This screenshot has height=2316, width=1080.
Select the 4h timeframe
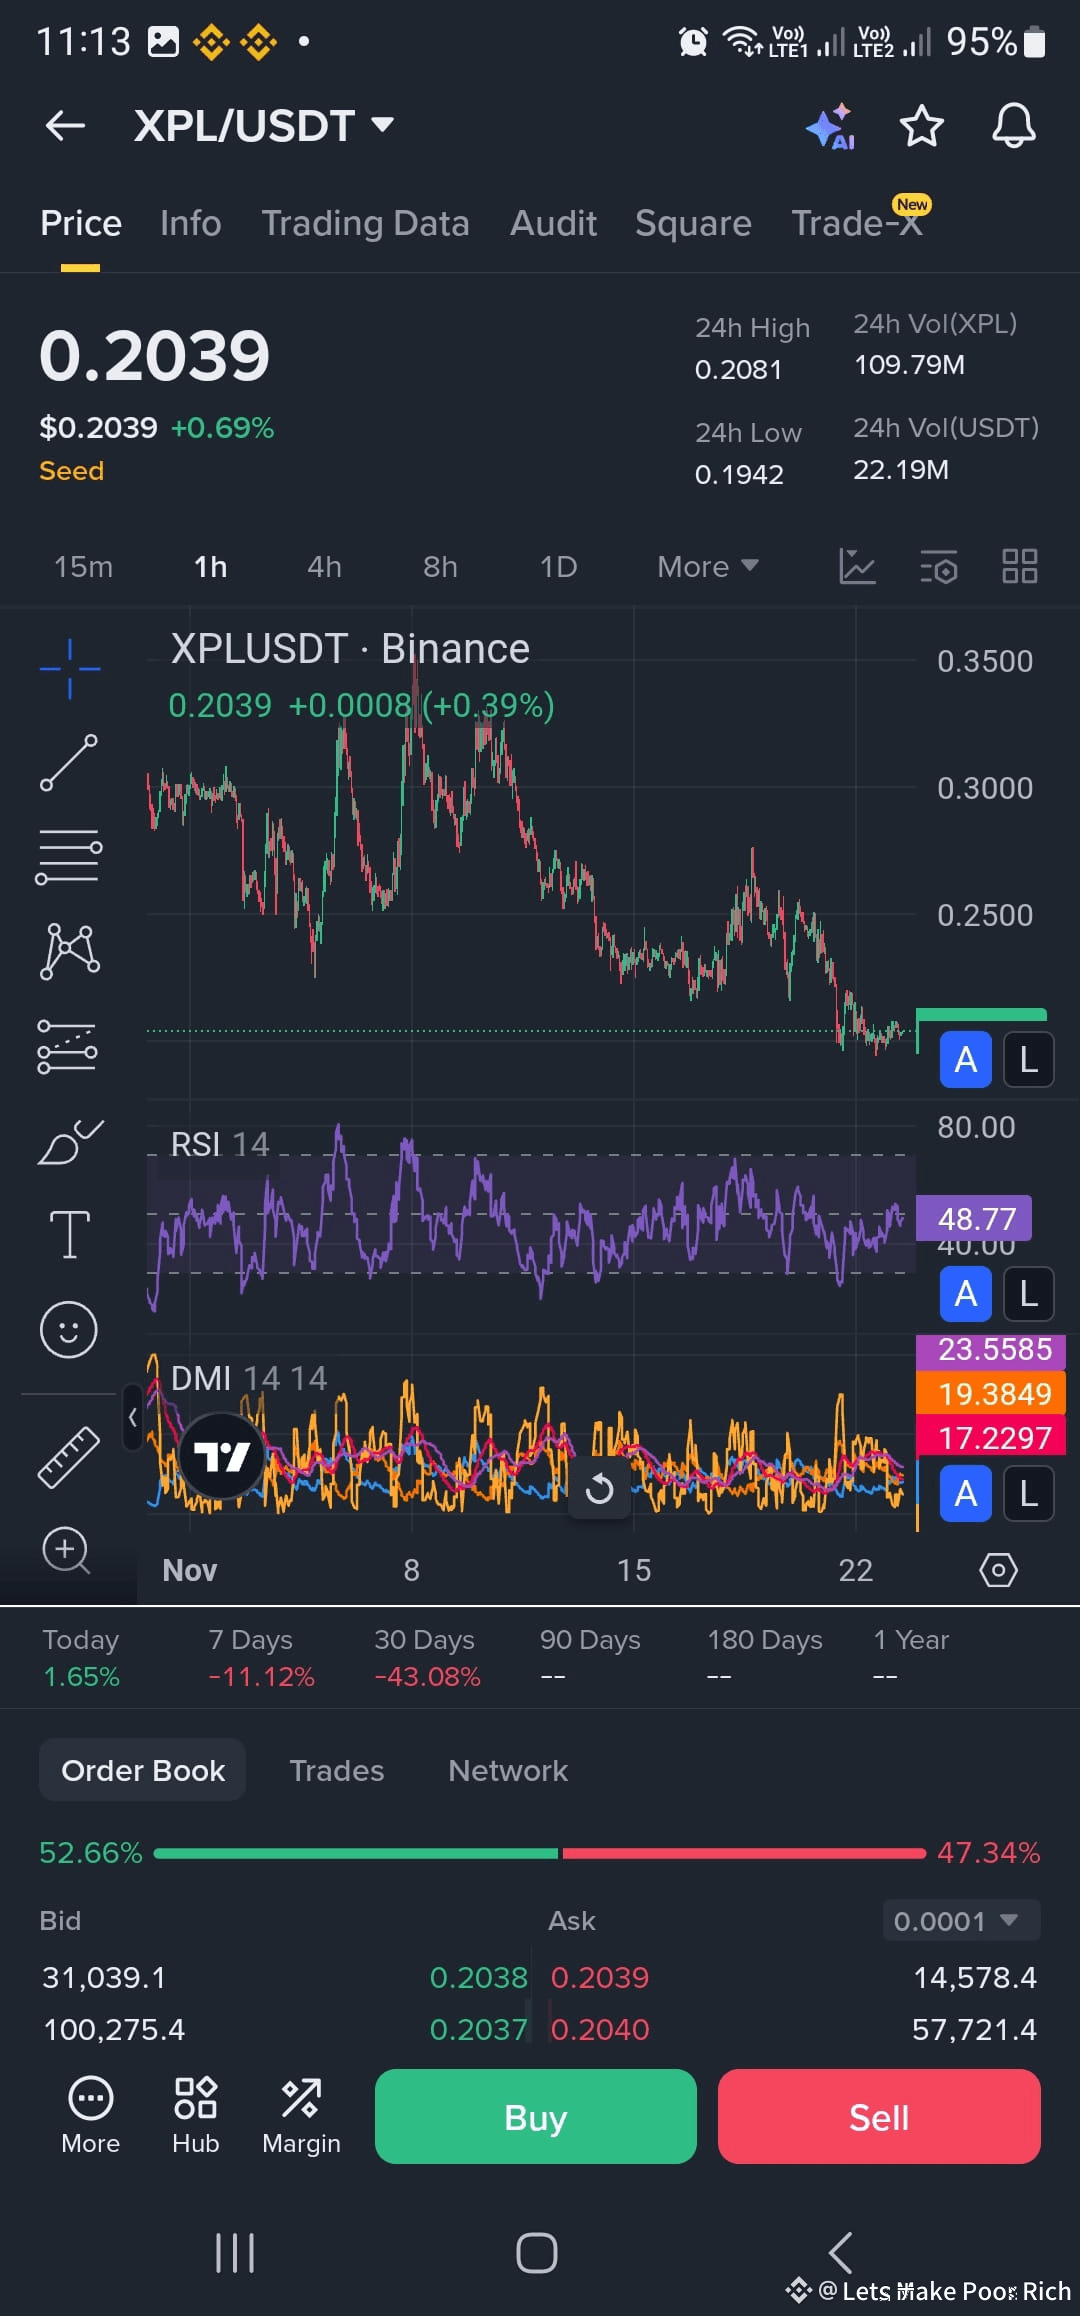(324, 567)
